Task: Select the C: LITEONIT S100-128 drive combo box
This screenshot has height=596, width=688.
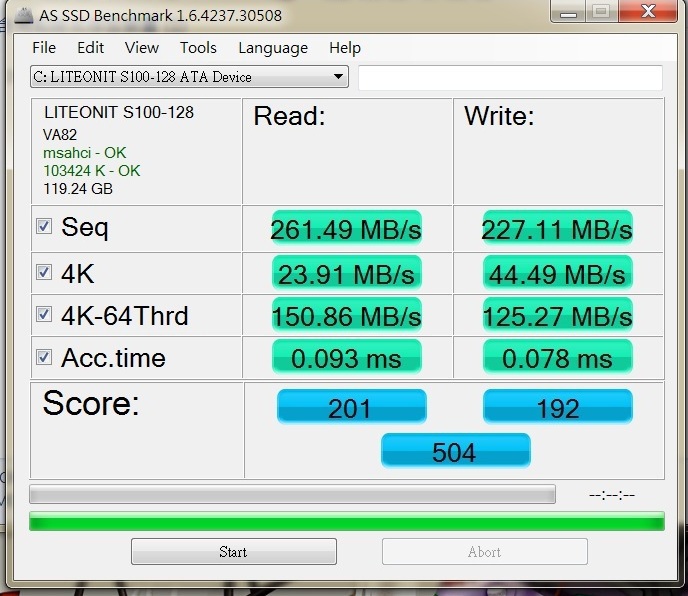Action: [189, 77]
